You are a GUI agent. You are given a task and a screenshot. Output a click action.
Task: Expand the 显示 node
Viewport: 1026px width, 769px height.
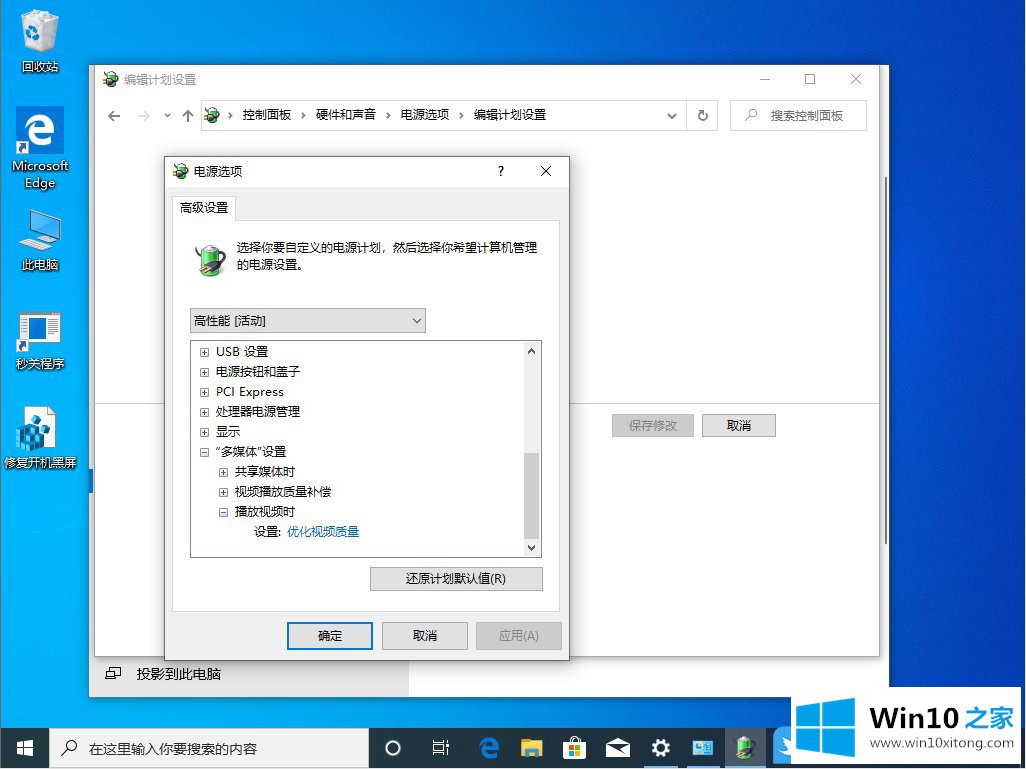tap(204, 433)
